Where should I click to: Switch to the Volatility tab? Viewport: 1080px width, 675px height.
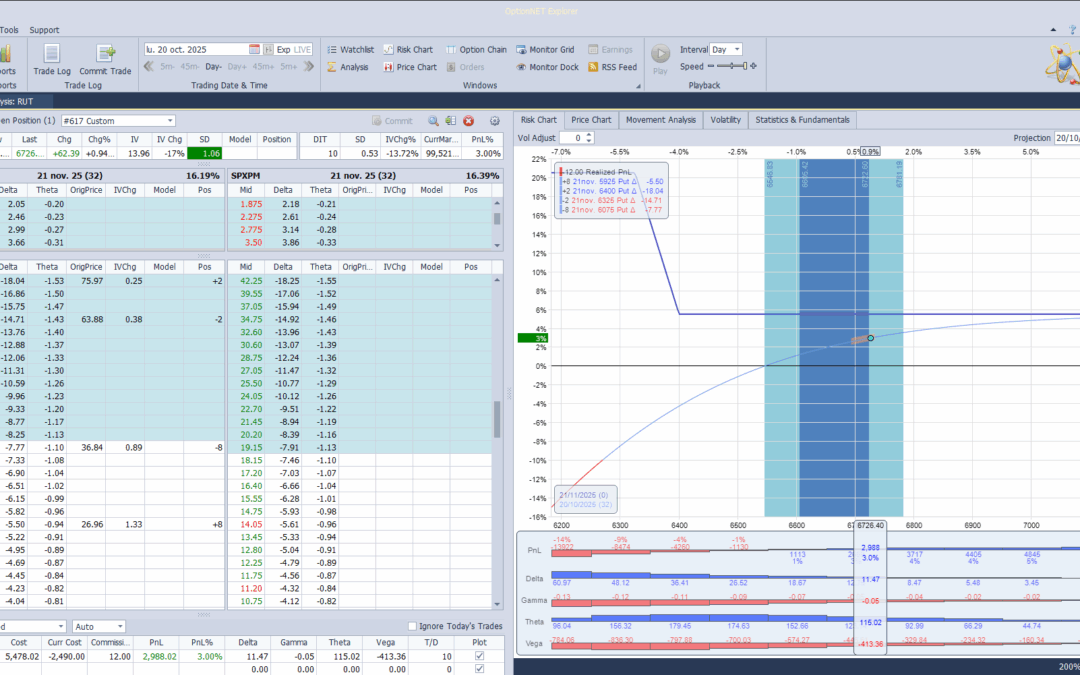(x=725, y=120)
